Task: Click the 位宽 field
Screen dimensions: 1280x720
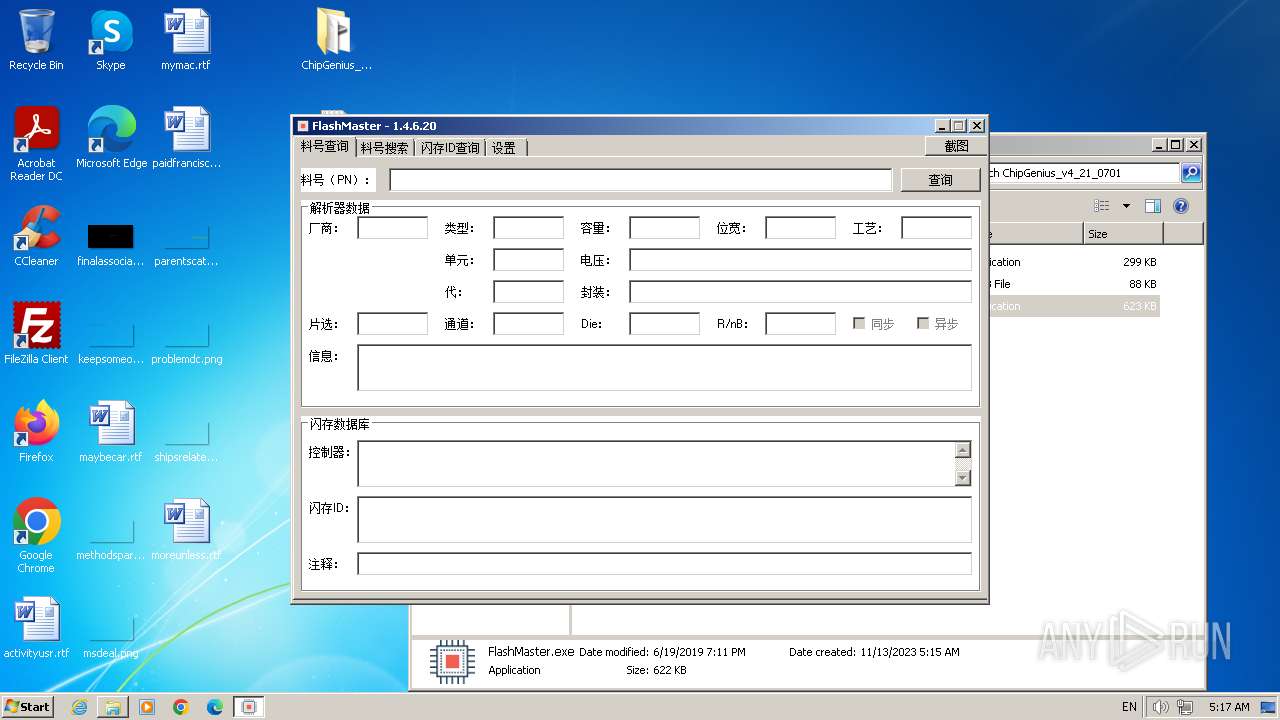Action: coord(800,228)
